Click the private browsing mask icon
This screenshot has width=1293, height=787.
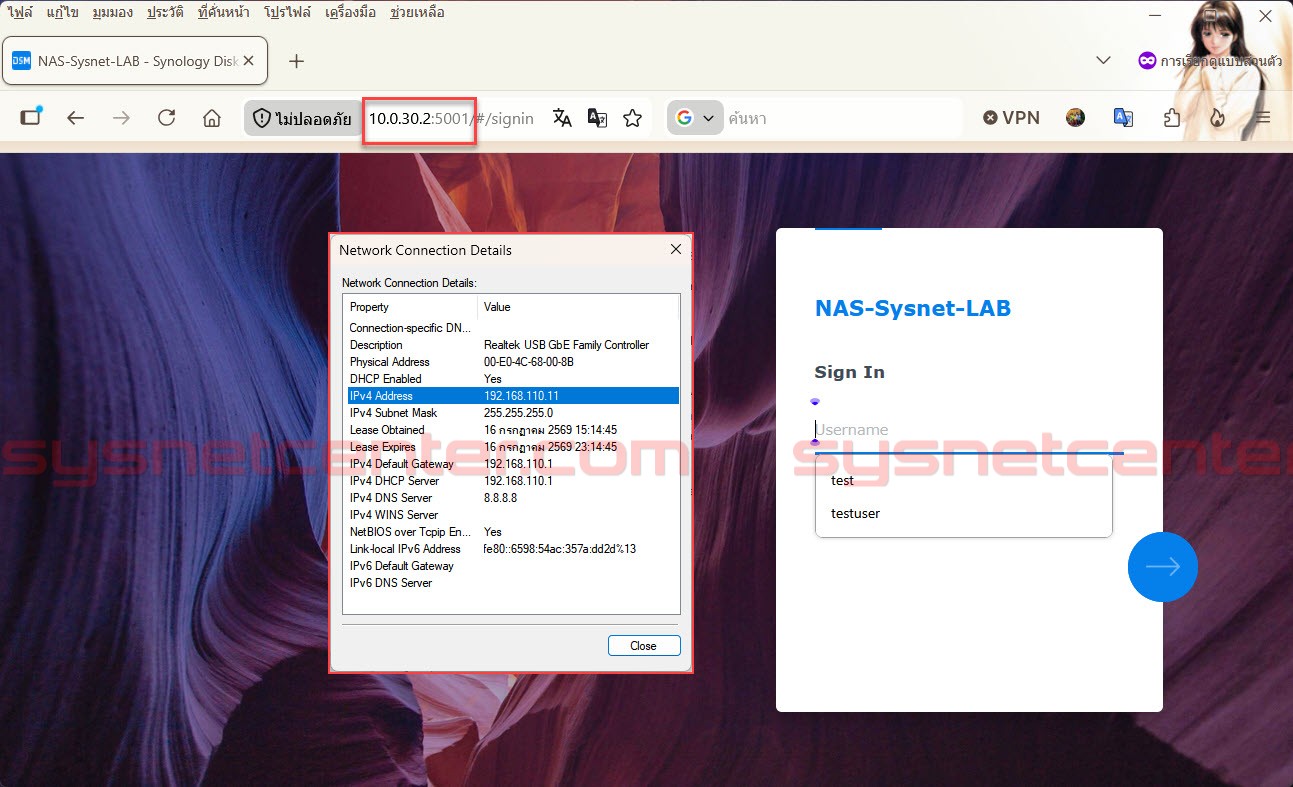coord(1147,61)
